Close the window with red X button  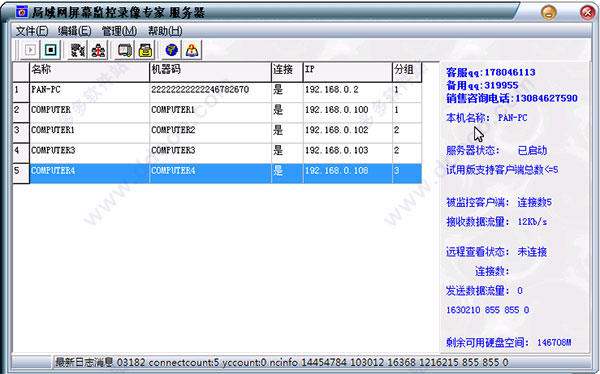click(x=588, y=13)
